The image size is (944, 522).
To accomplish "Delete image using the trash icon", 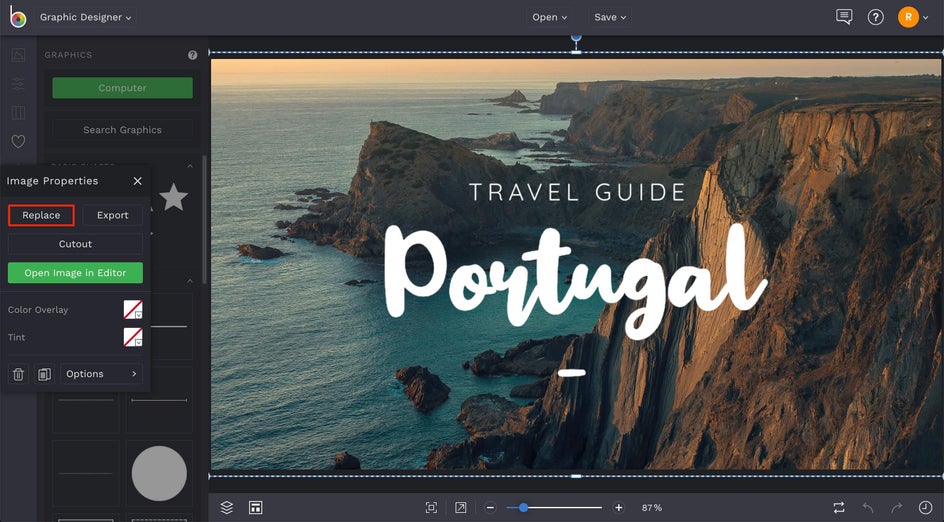I will pos(18,374).
